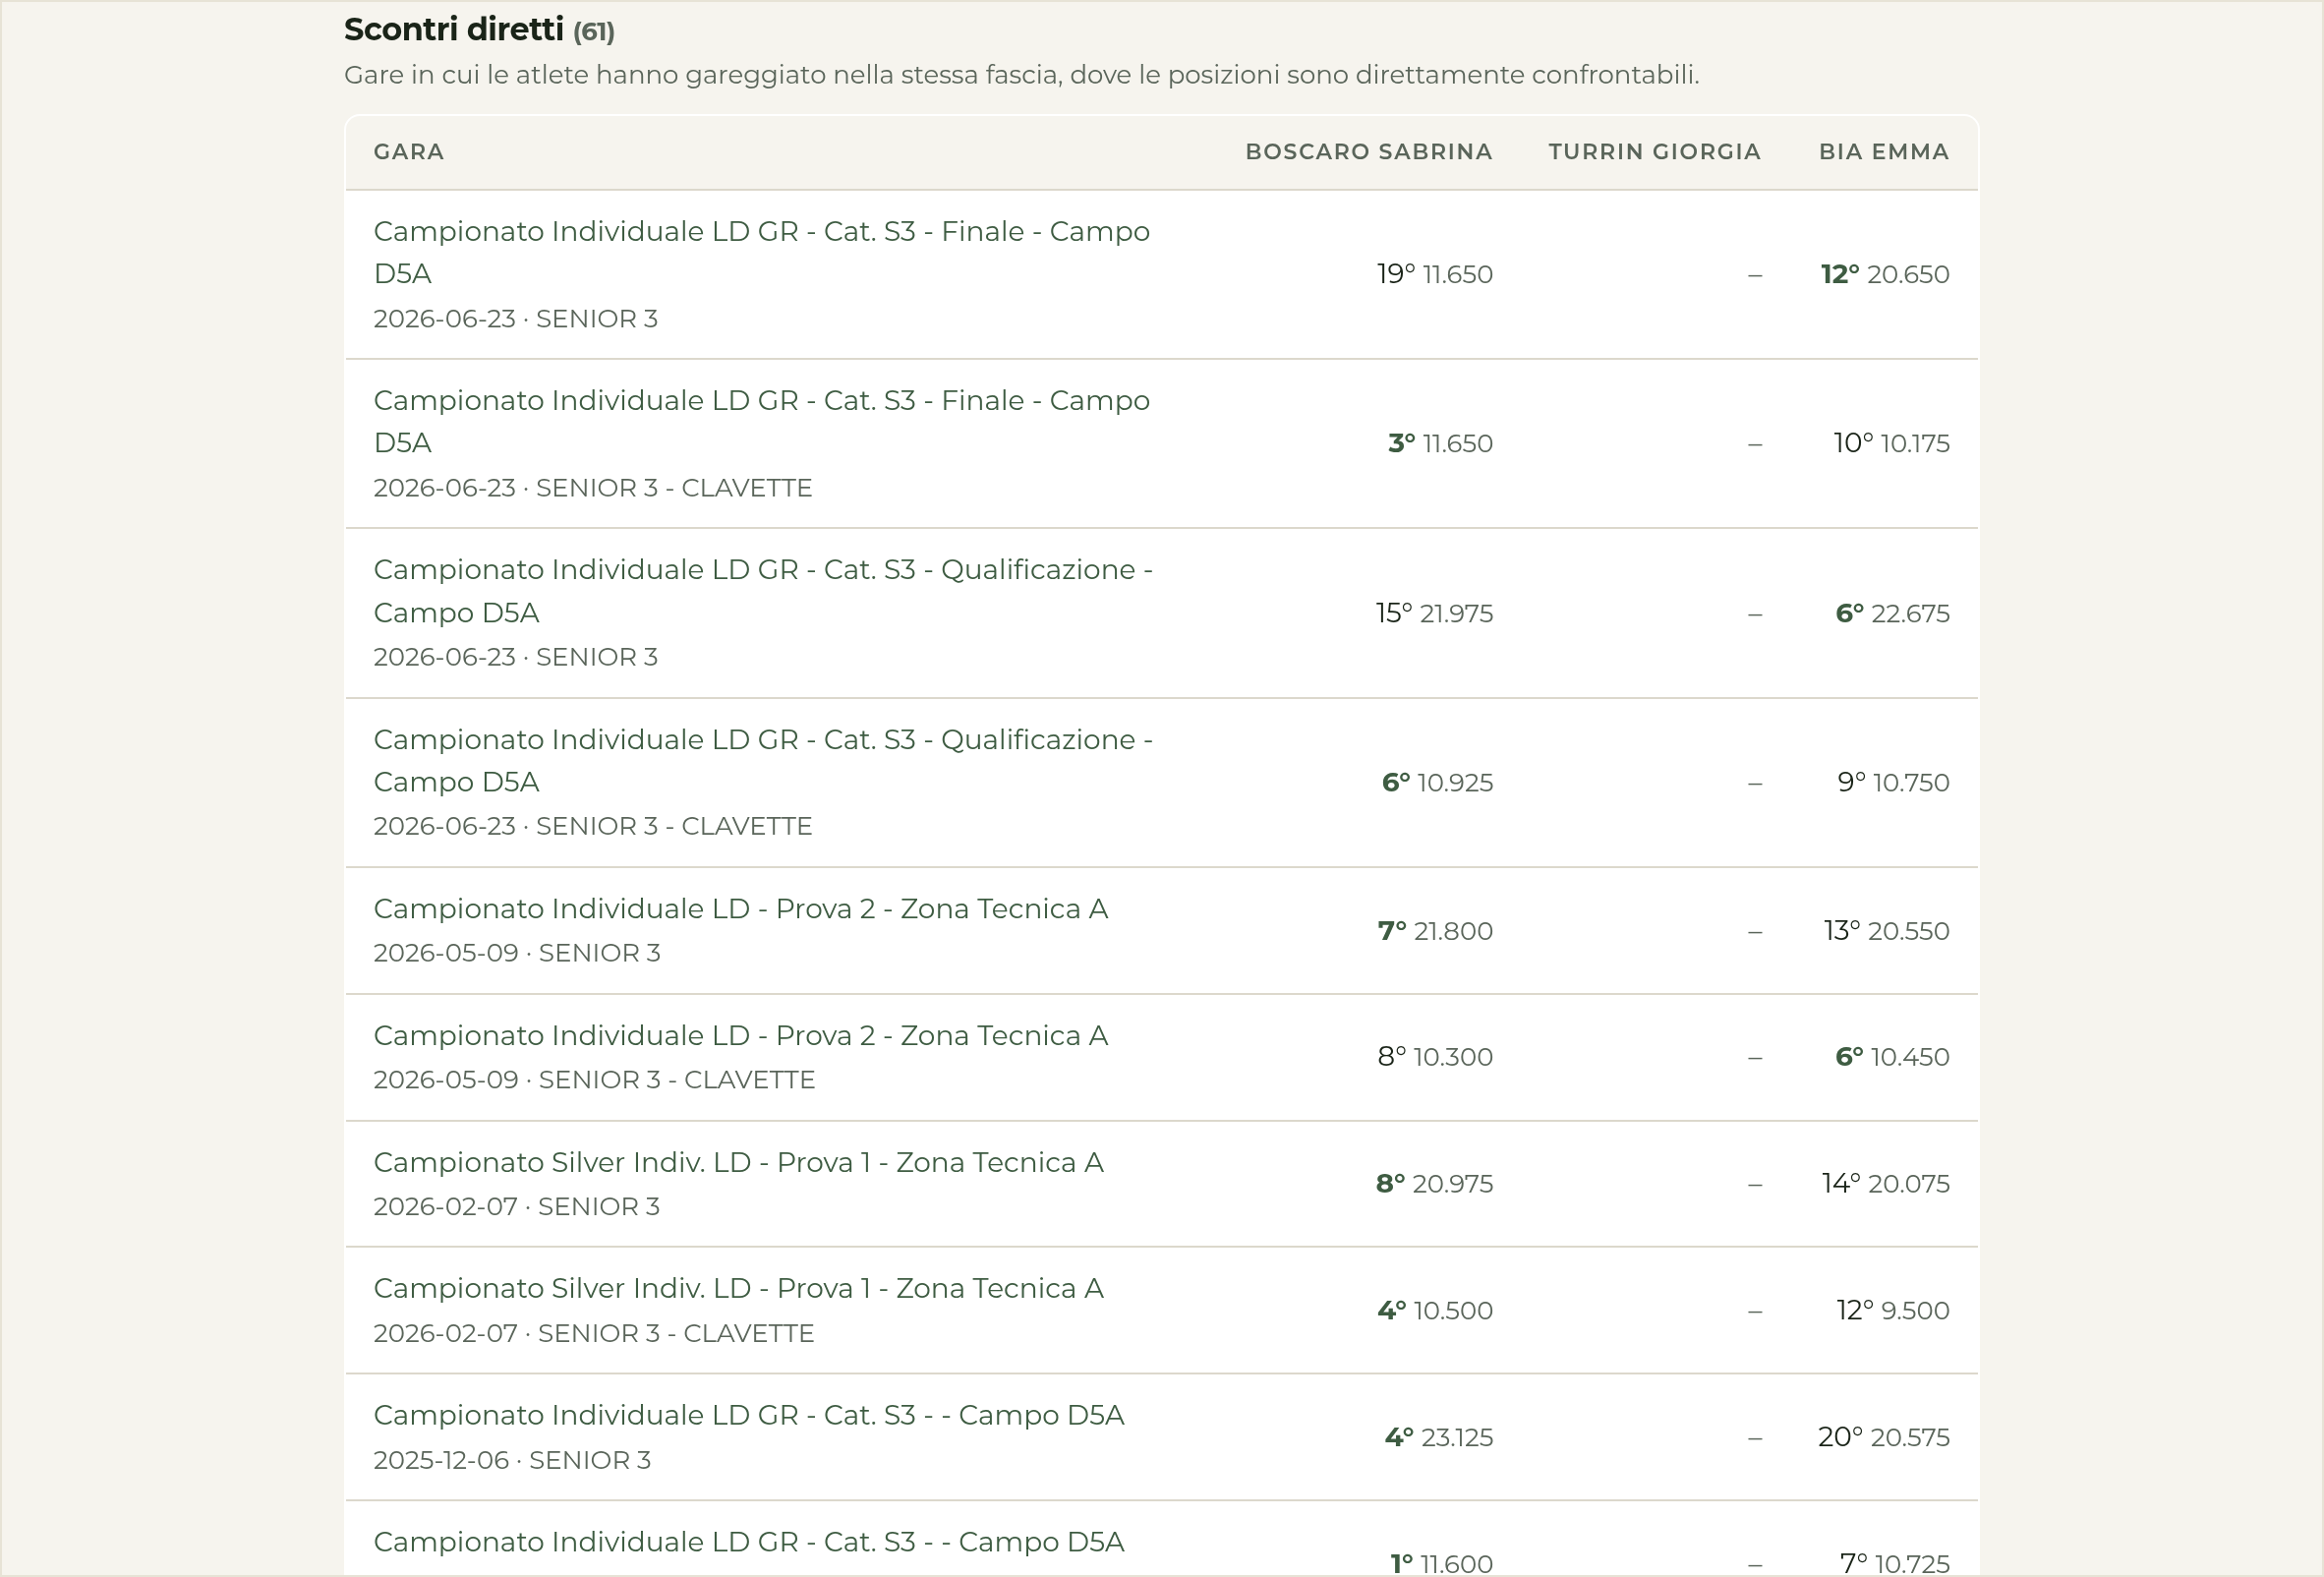Click Boscaro's 3° 11.650 result
Screen dimensions: 2324x1577
[1440, 443]
